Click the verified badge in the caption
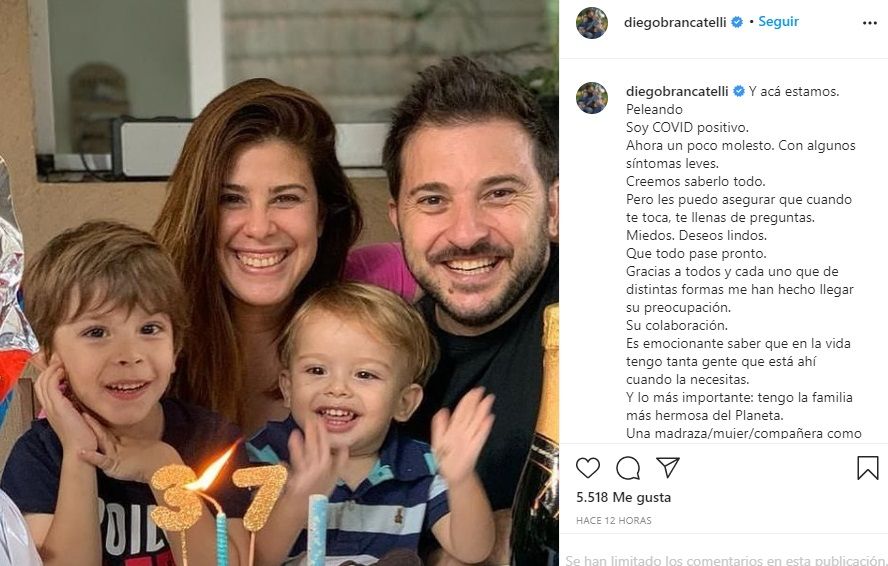Screen dimensions: 888x566 pos(738,91)
